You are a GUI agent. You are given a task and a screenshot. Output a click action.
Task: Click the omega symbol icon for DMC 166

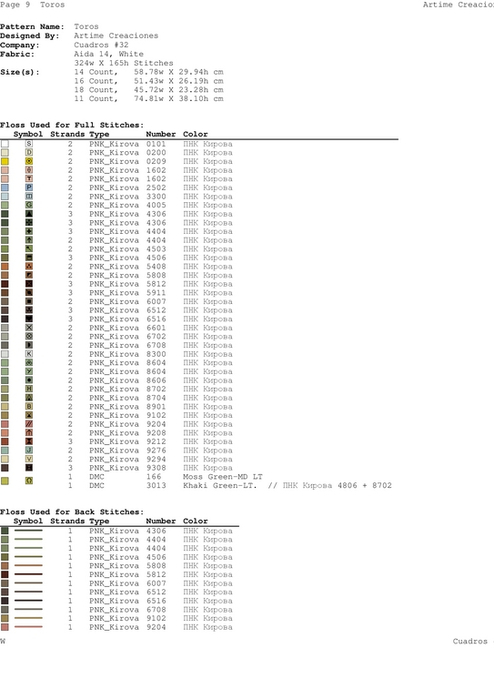point(29,481)
